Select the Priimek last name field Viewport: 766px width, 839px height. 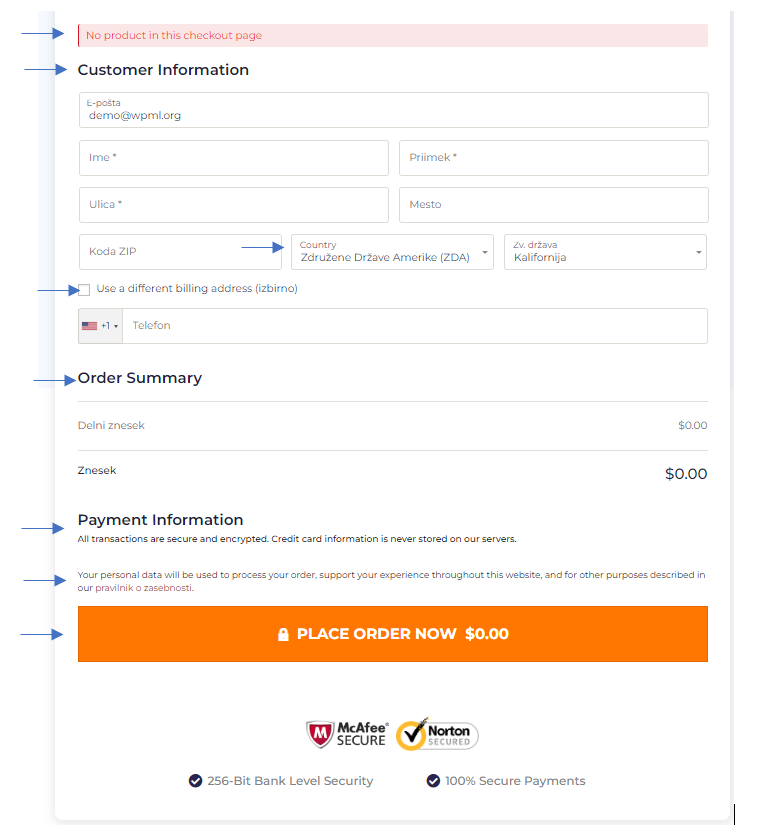tap(554, 158)
